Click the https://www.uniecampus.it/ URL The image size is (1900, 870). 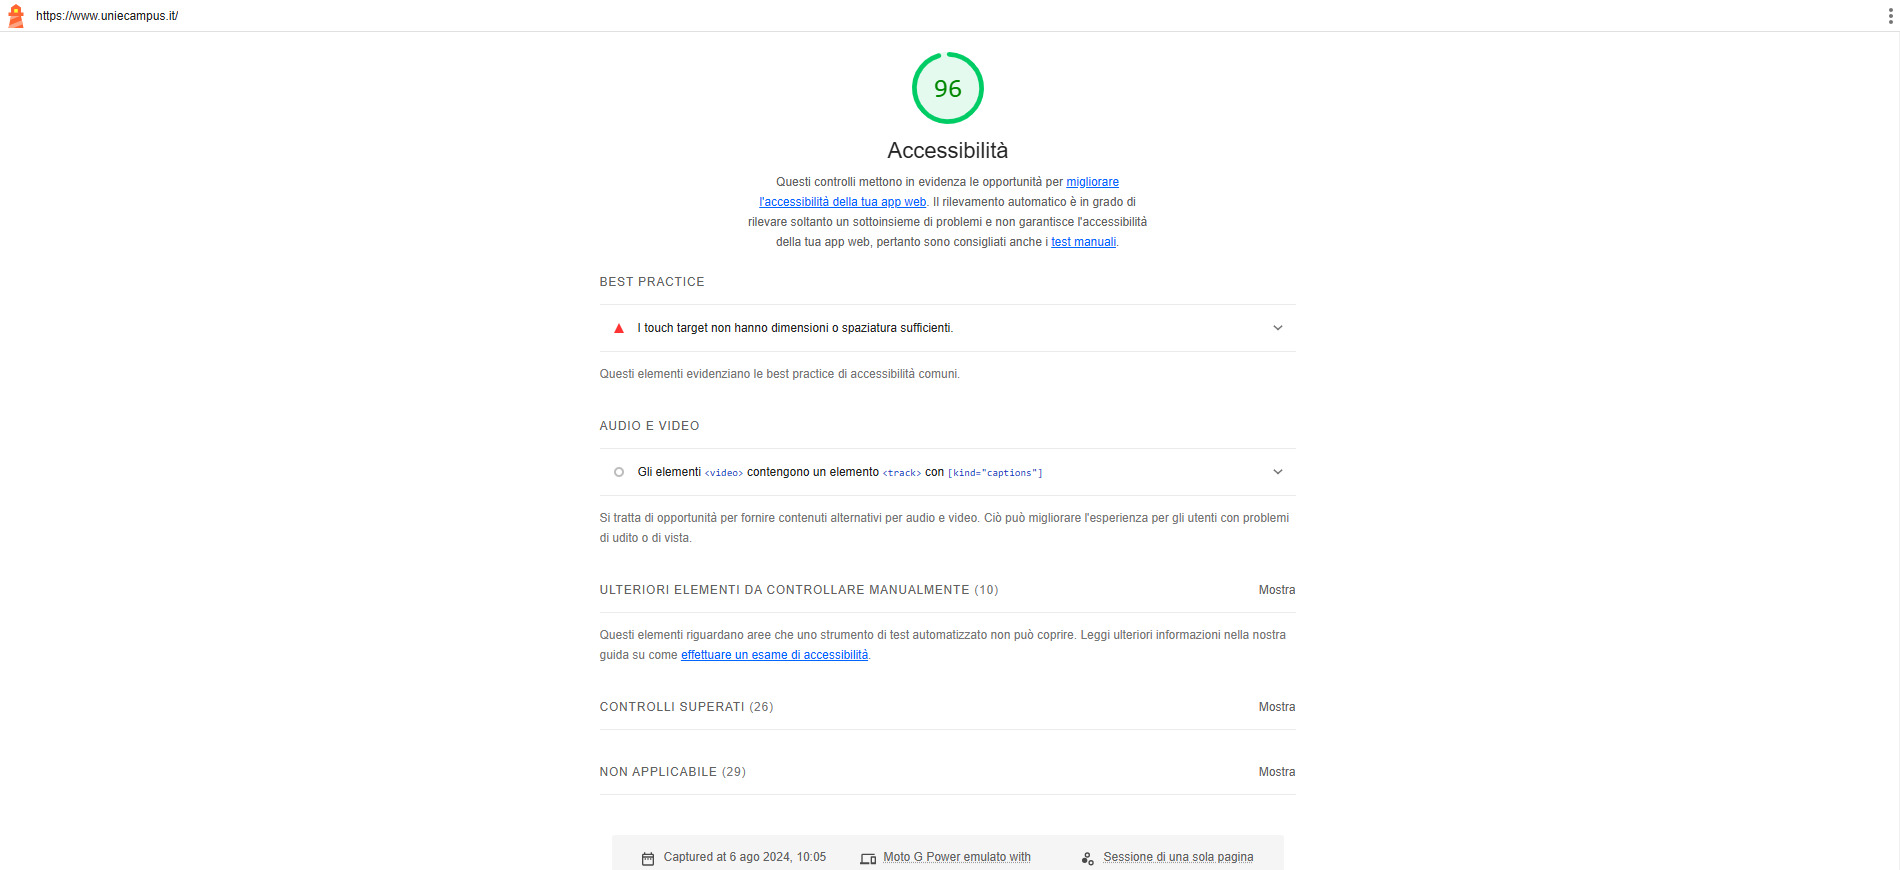click(107, 16)
